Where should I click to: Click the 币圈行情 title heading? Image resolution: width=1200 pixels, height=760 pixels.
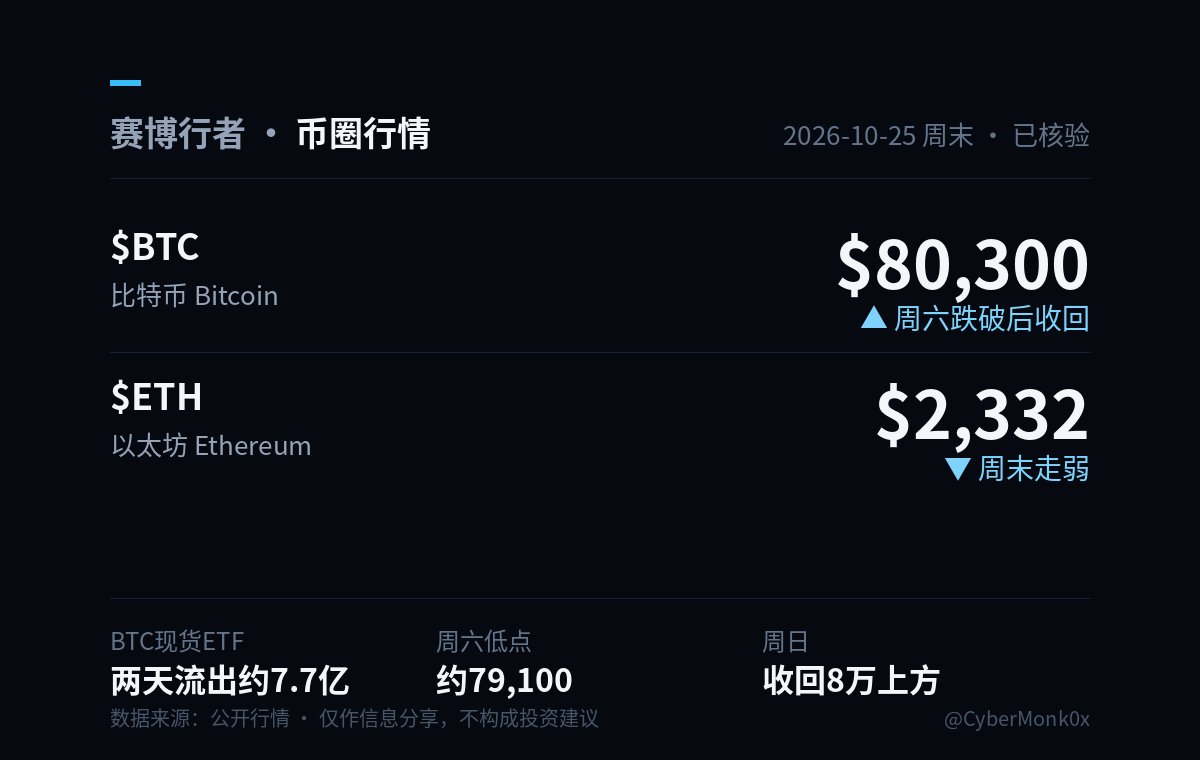[x=363, y=133]
